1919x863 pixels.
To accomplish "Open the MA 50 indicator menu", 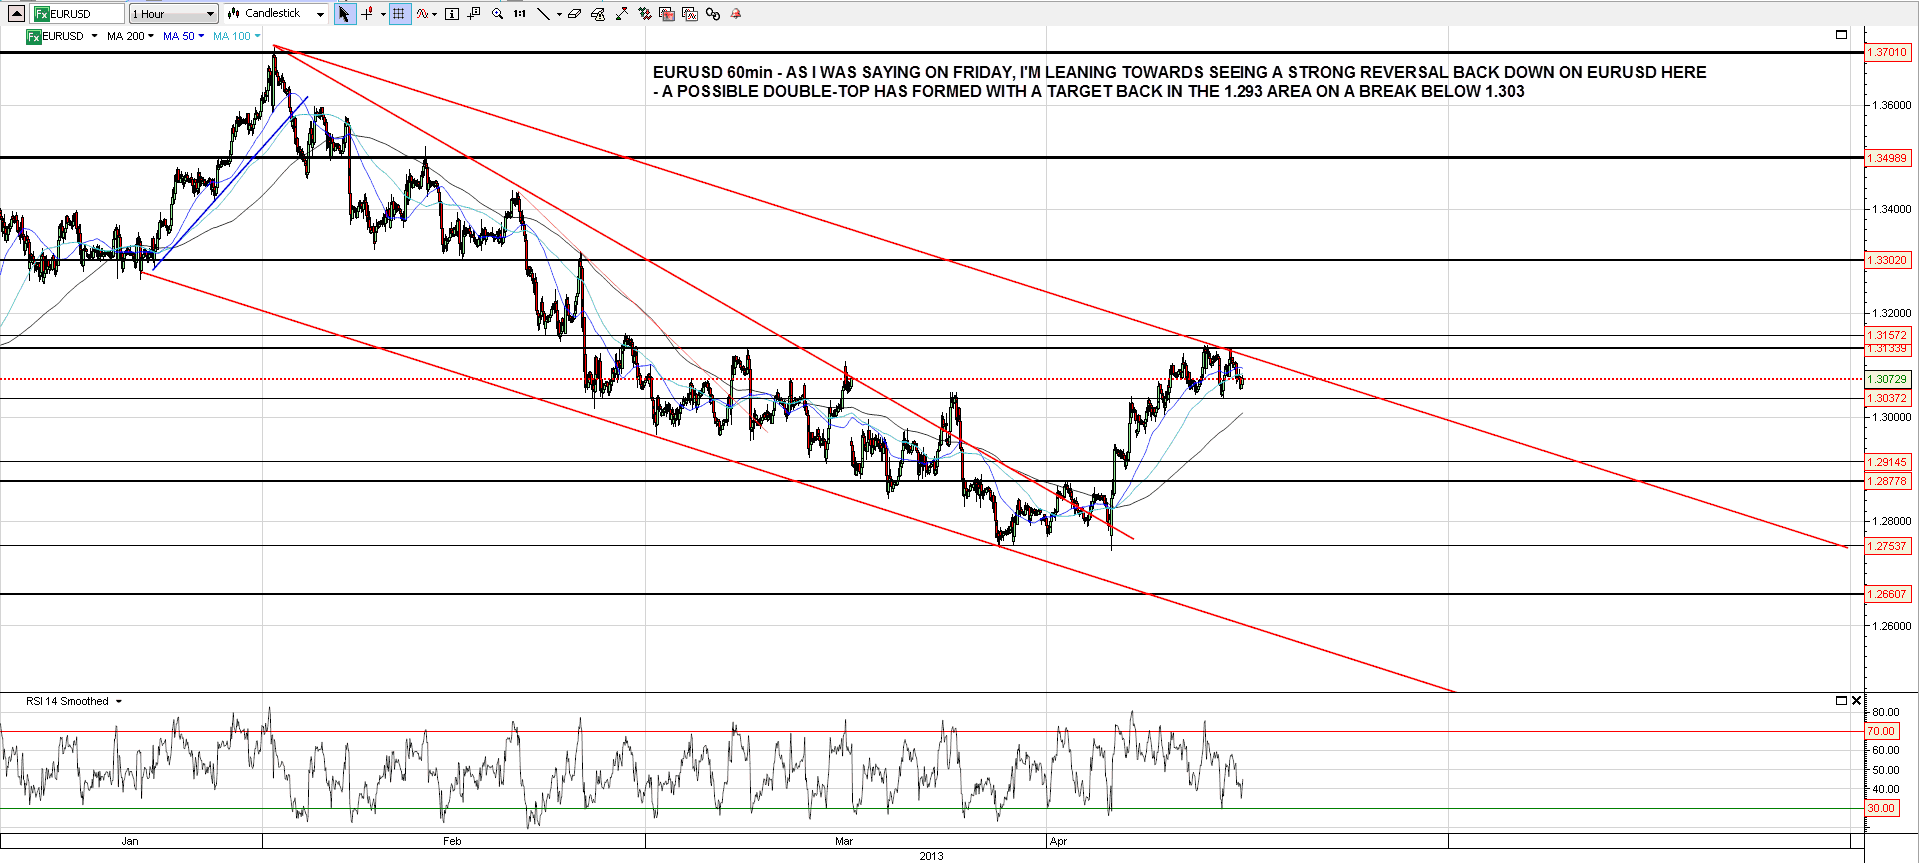I will point(183,36).
